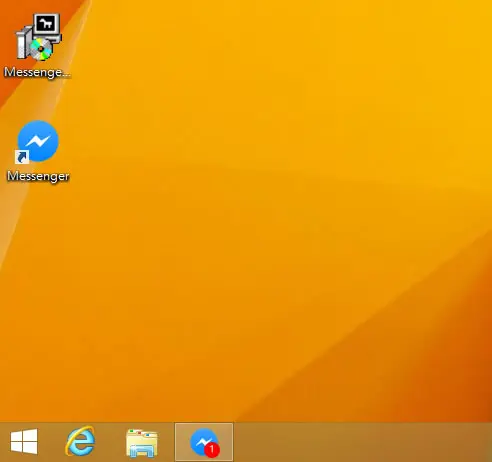Select the "Messenger" shortcut label text
The height and width of the screenshot is (462, 492).
(38, 176)
